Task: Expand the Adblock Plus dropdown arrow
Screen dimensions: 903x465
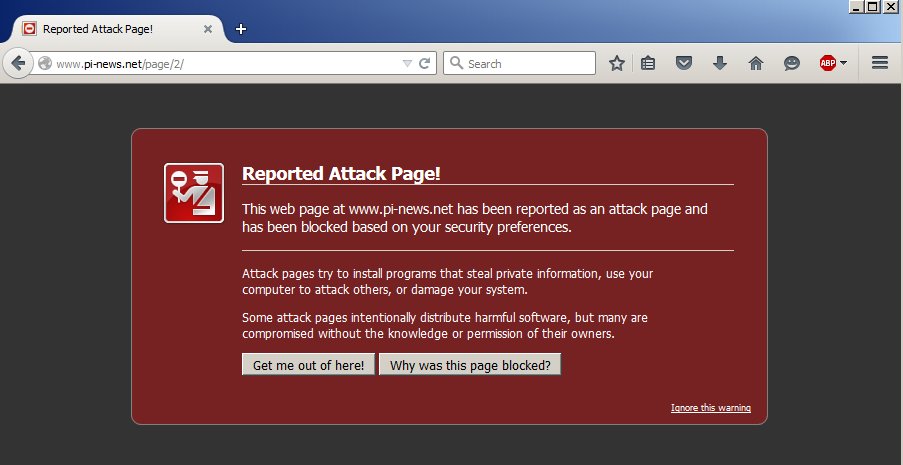Action: (844, 63)
